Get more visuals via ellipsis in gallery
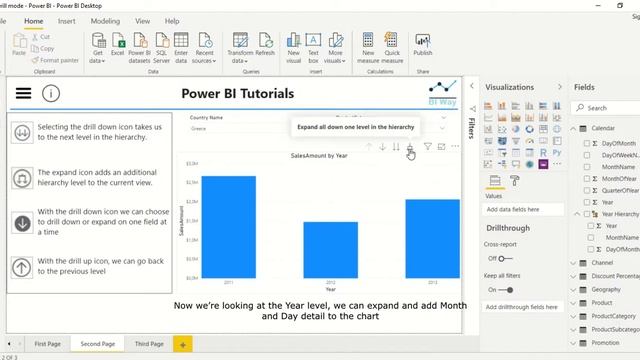 coord(557,164)
